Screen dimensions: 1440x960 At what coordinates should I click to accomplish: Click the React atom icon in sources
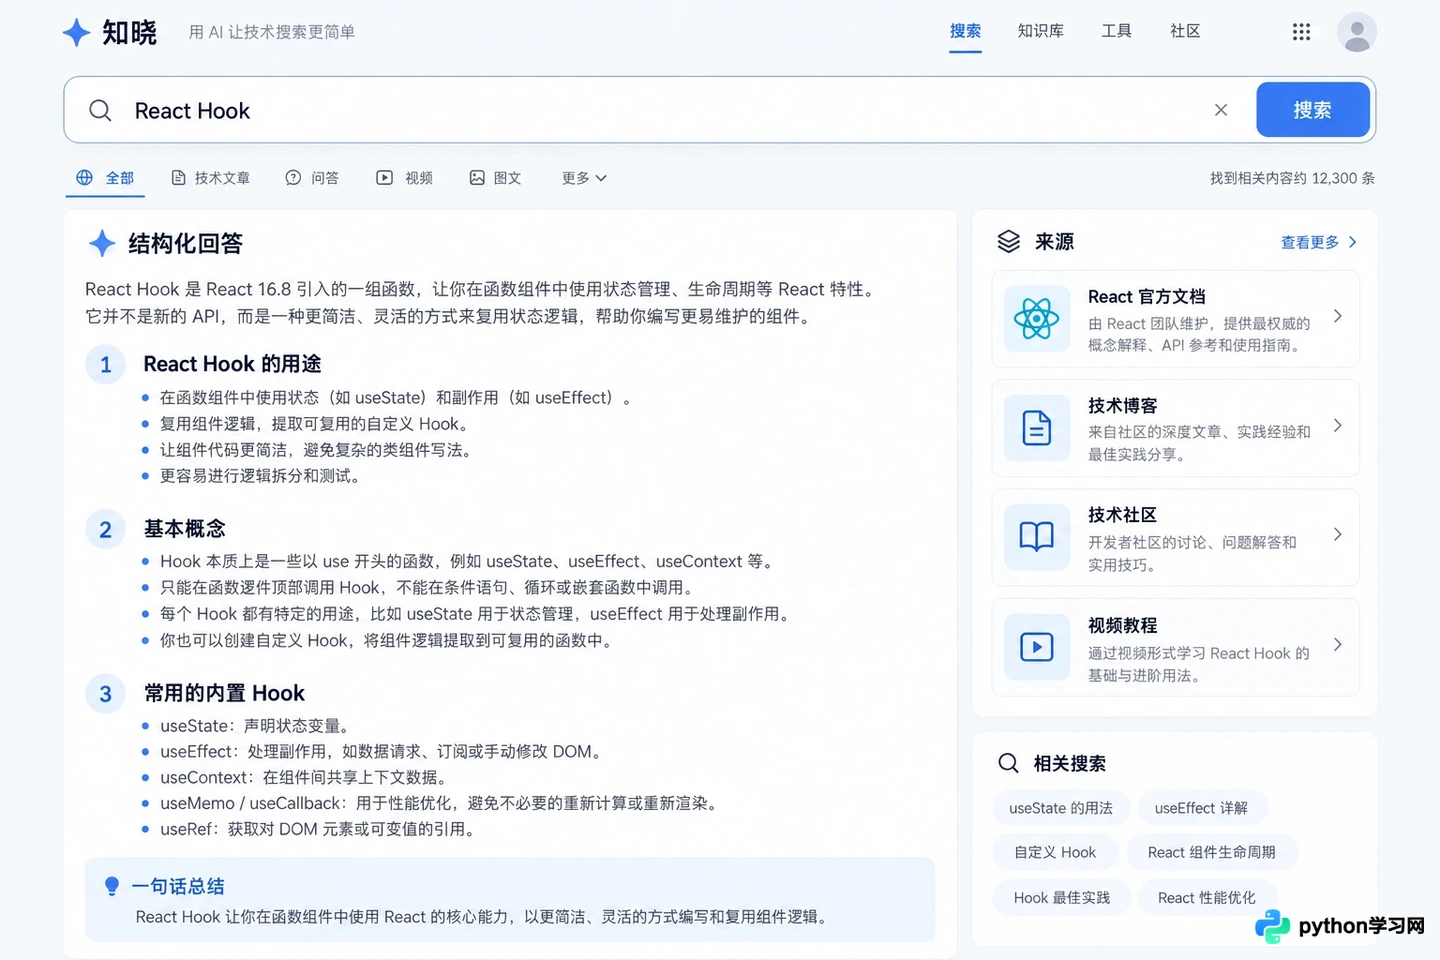(1036, 319)
